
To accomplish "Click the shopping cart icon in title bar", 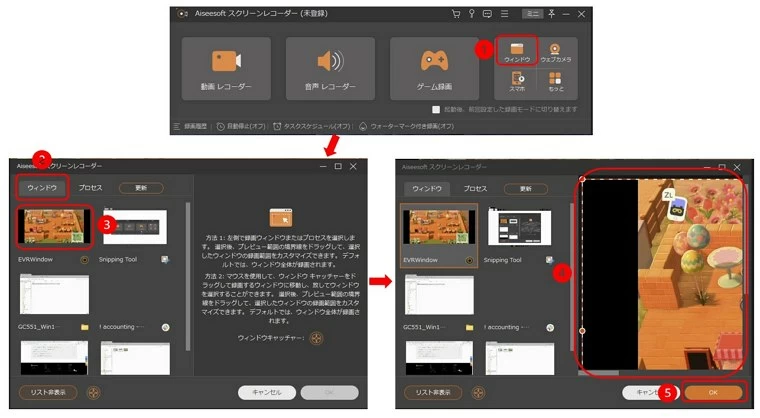I will [x=456, y=14].
